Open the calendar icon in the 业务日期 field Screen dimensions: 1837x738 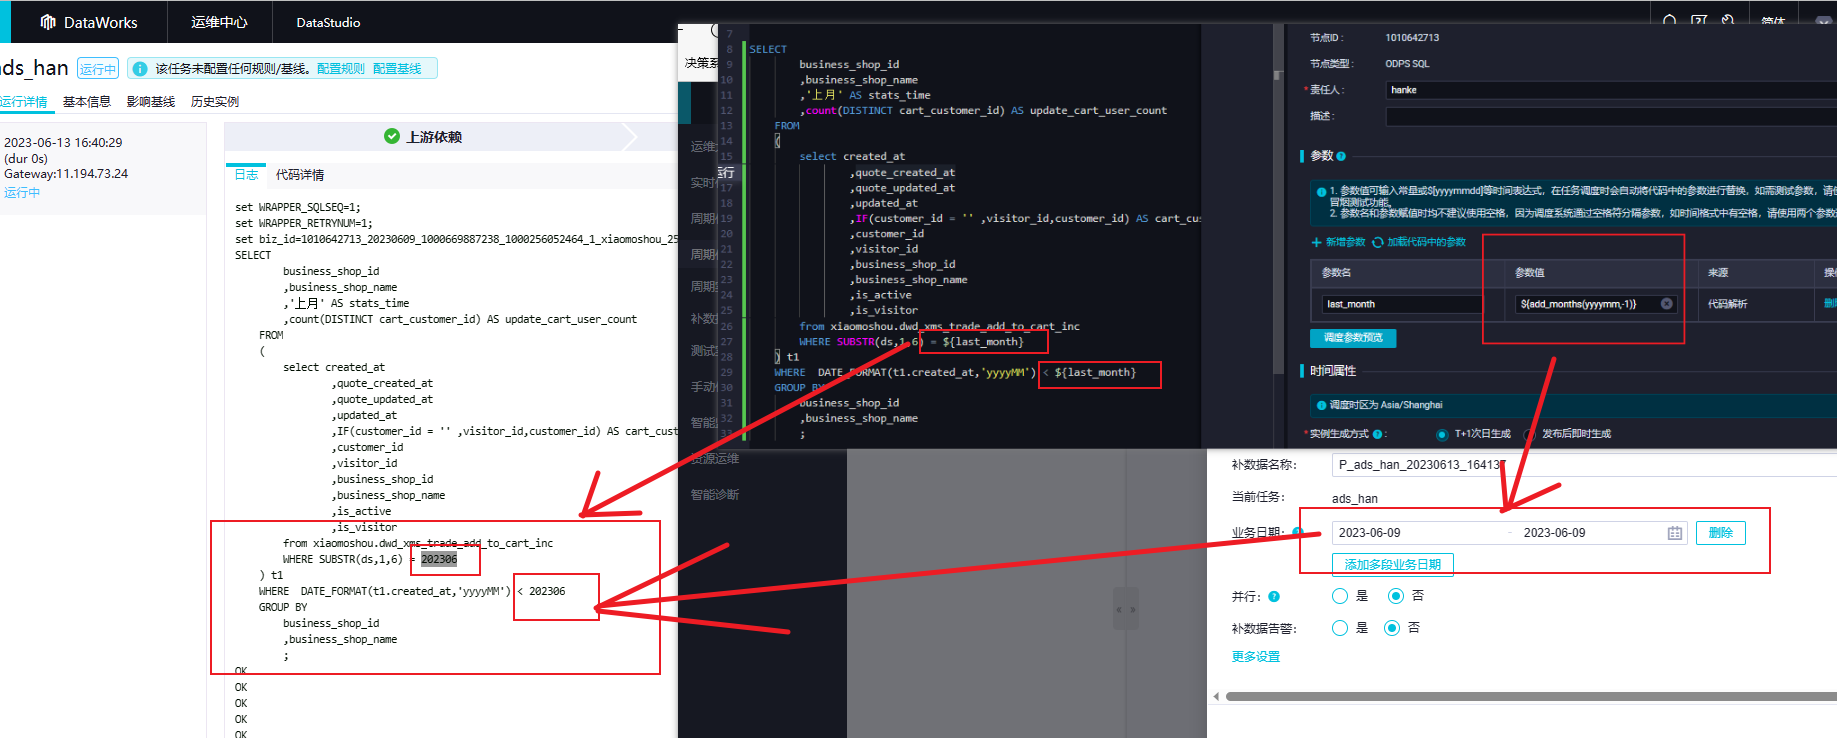point(1675,533)
